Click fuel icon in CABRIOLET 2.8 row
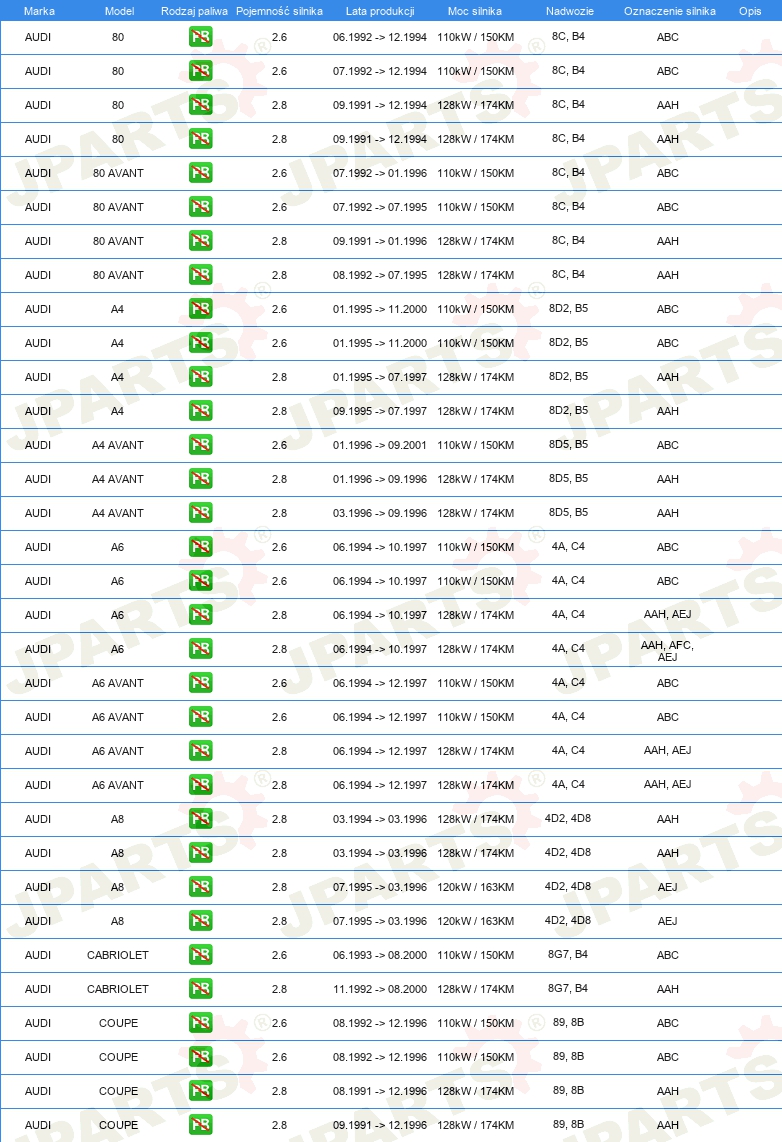The width and height of the screenshot is (782, 1142). pos(200,988)
